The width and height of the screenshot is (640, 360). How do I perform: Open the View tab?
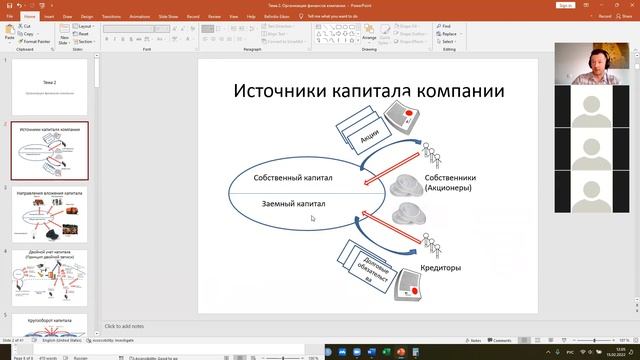point(233,16)
